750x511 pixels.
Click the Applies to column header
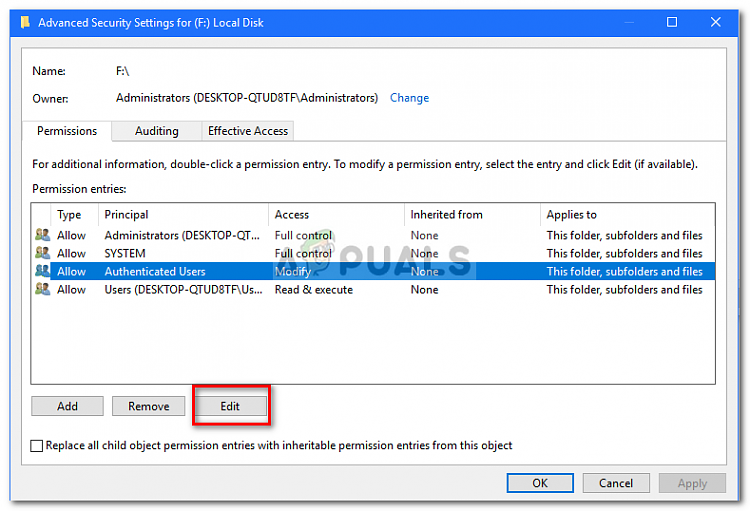628,215
